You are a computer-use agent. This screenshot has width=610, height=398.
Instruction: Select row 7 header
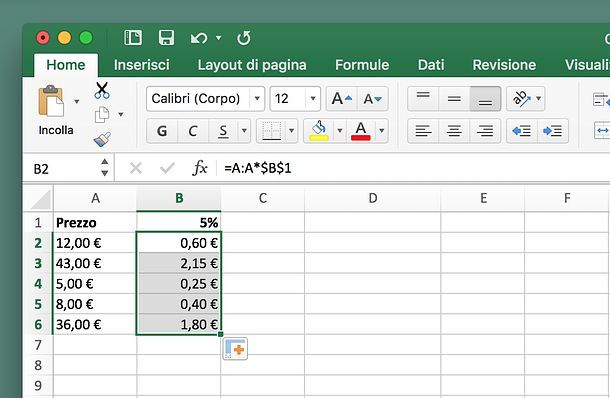[x=38, y=345]
